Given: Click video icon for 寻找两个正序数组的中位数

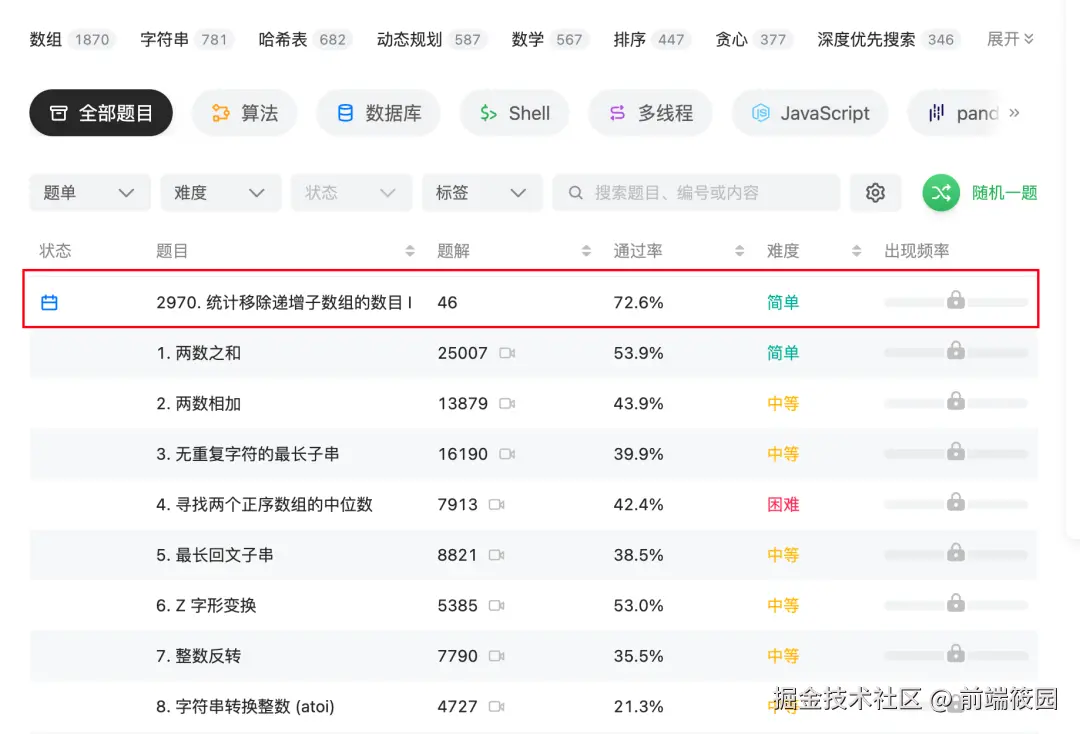Looking at the screenshot, I should pyautogui.click(x=497, y=504).
